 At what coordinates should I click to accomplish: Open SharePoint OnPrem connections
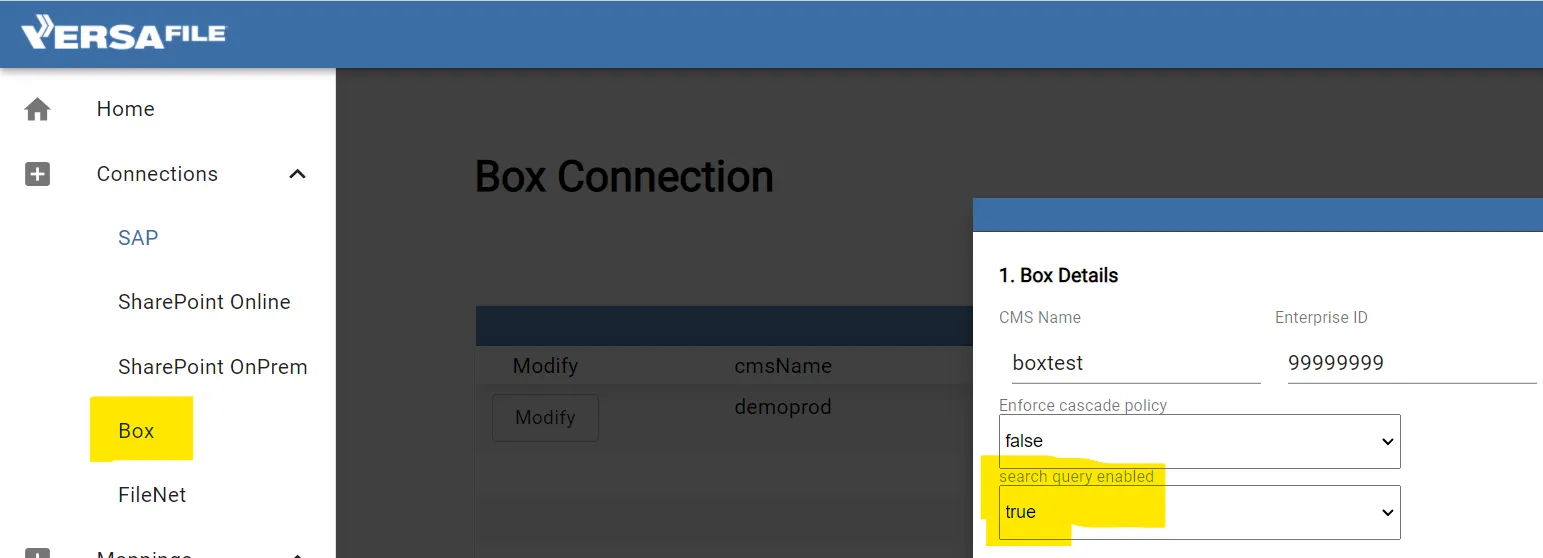click(x=212, y=367)
